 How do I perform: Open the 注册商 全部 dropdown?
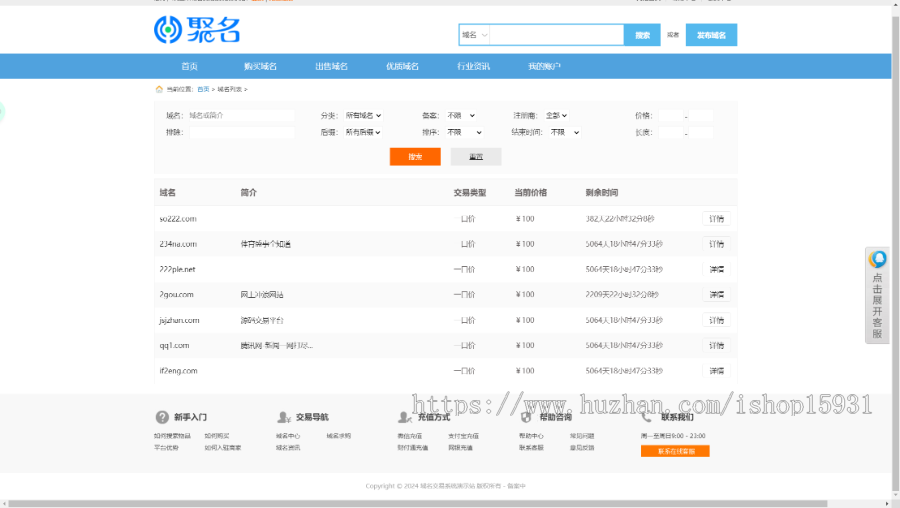coord(556,115)
